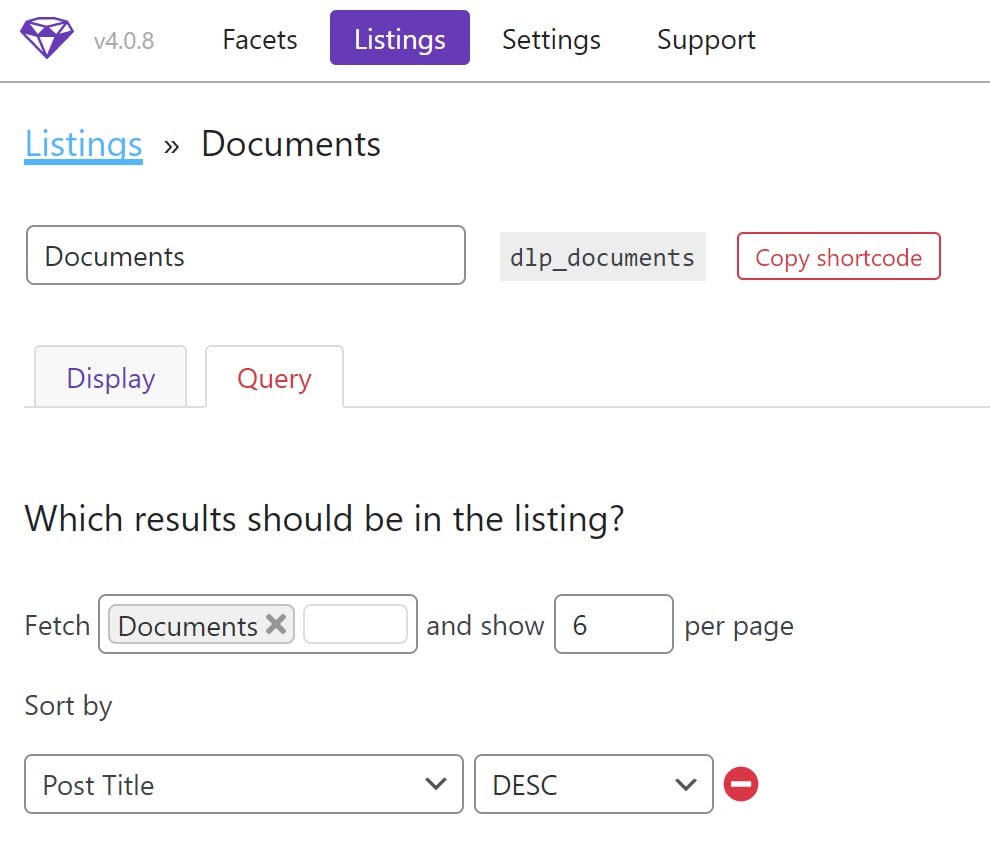This screenshot has width=990, height=848.
Task: Click the Post Title dropdown chevron
Action: click(434, 786)
